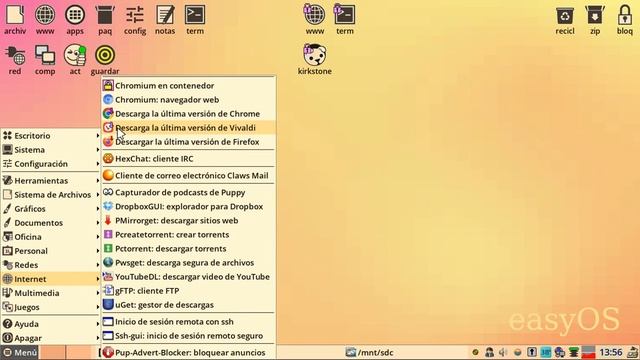Open the Redes menu category

(x=51, y=265)
